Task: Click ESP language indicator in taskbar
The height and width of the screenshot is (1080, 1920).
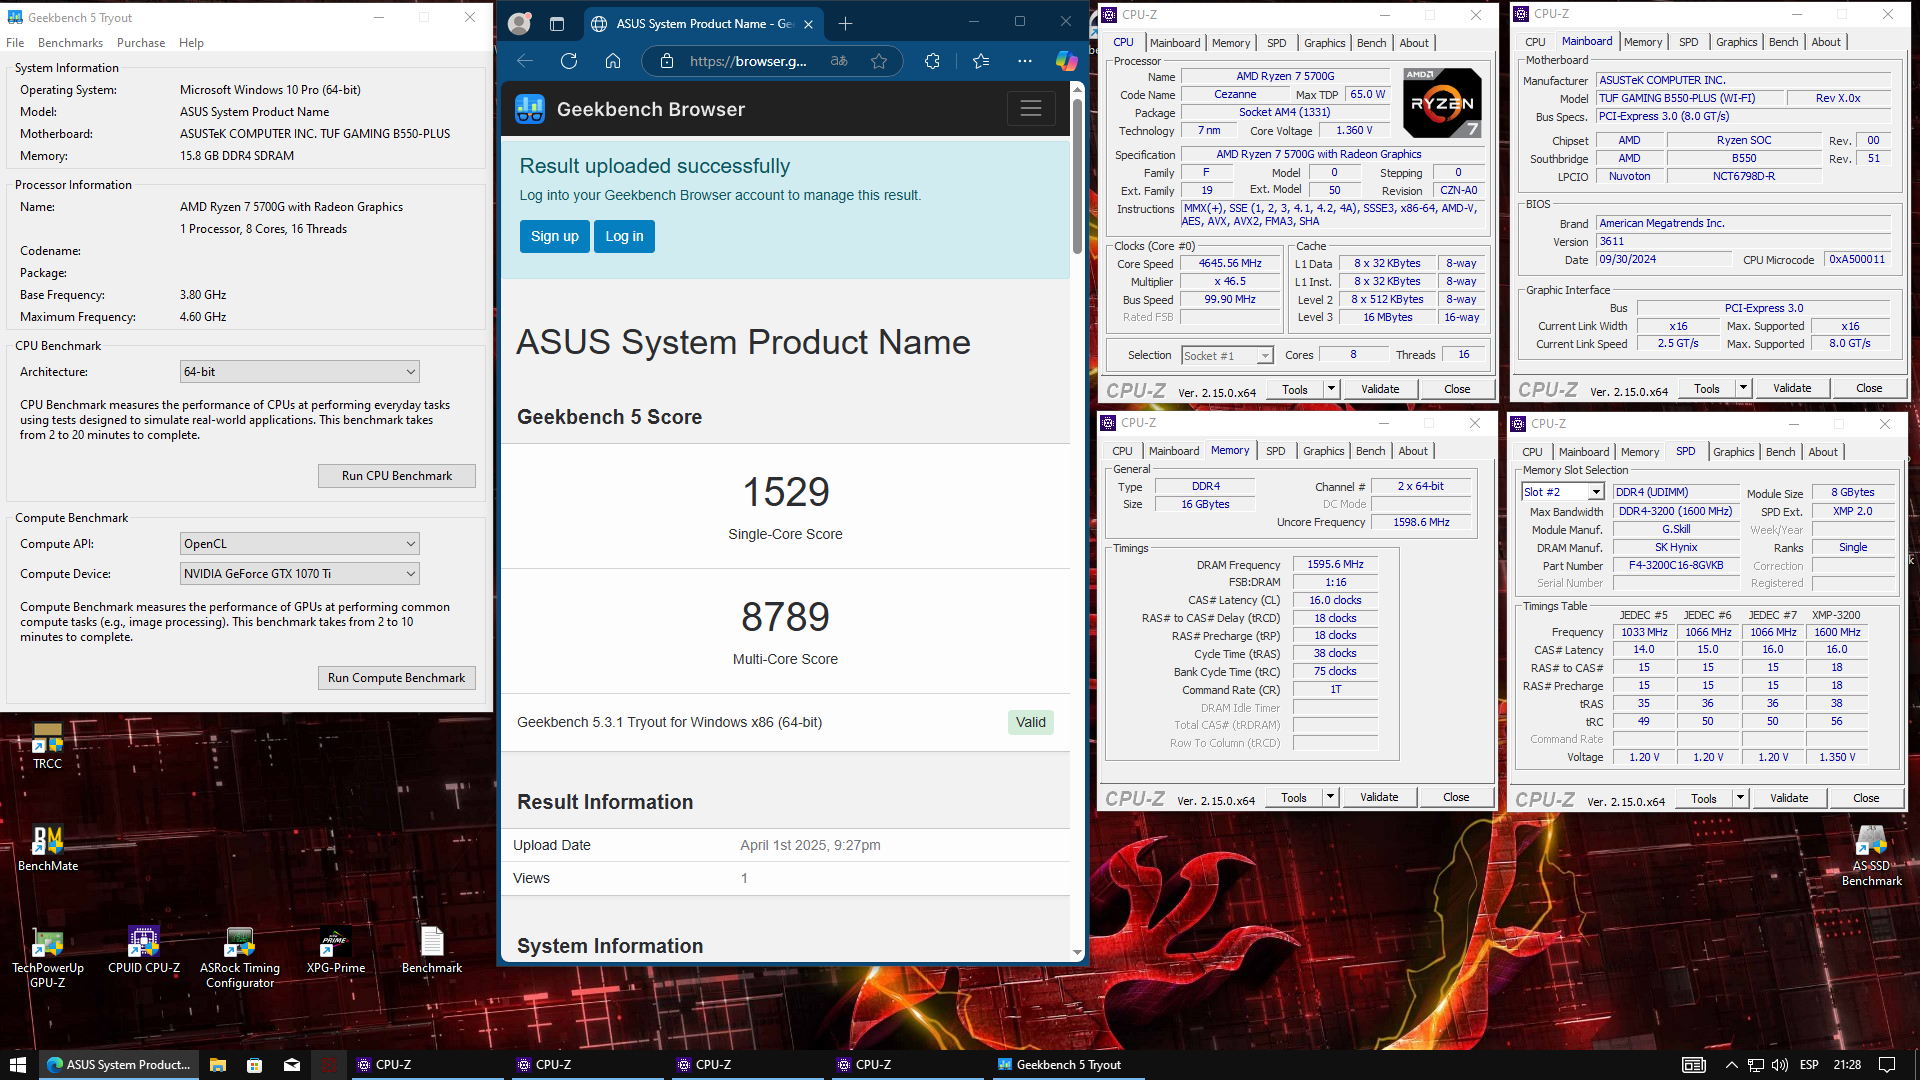Action: point(1809,1065)
